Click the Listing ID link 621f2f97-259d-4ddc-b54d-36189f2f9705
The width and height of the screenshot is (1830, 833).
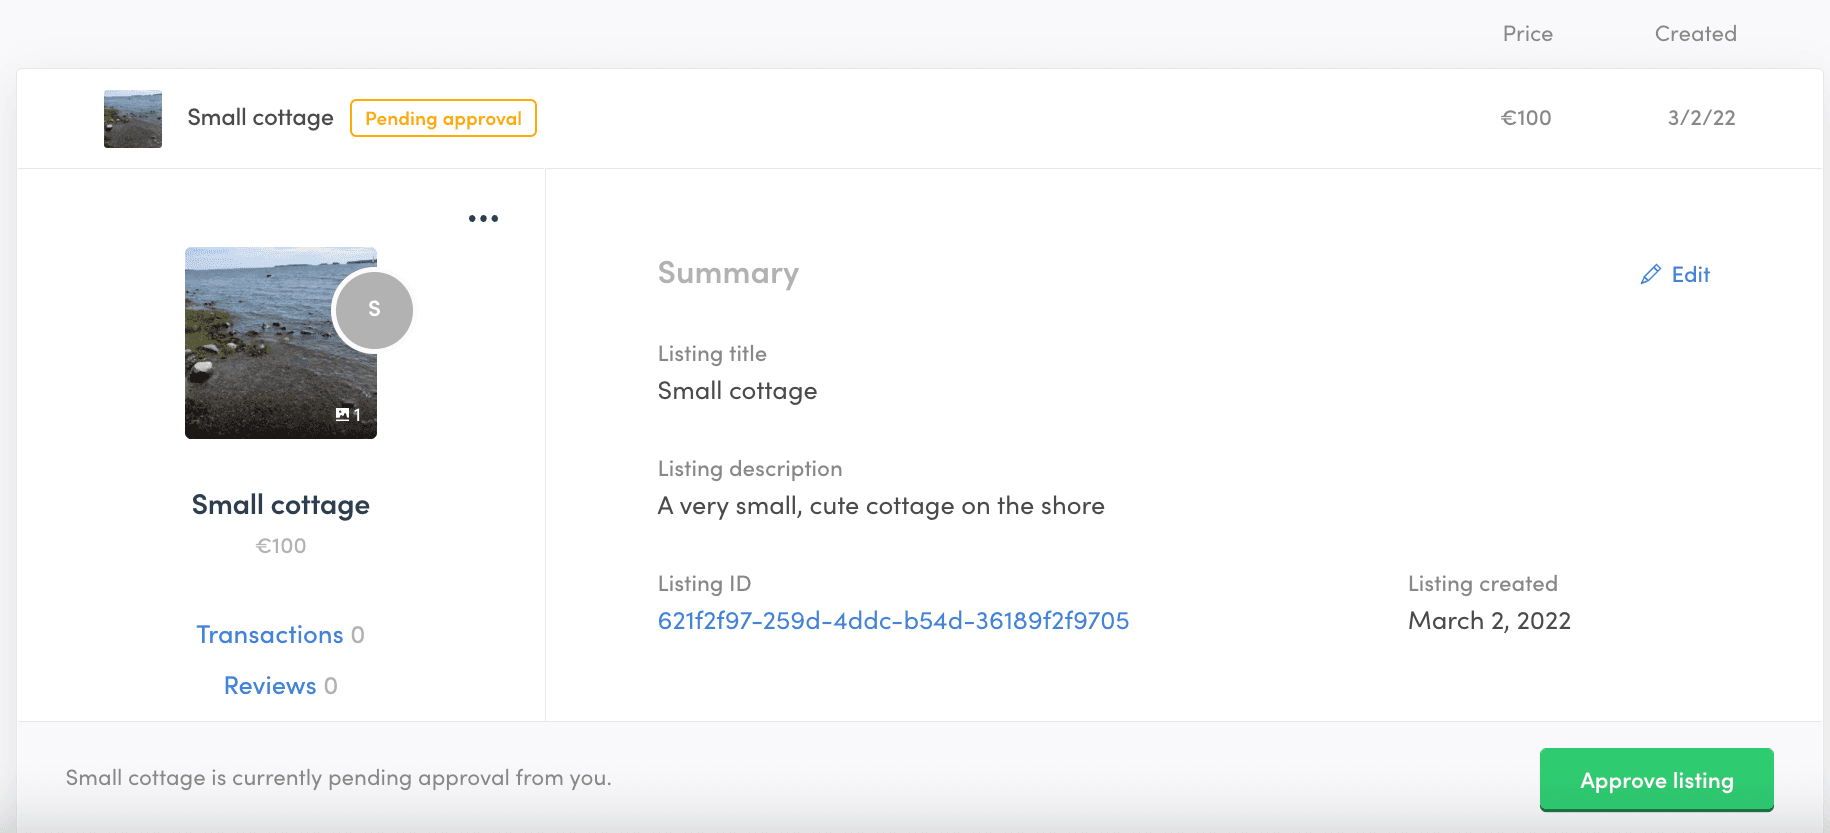[893, 621]
